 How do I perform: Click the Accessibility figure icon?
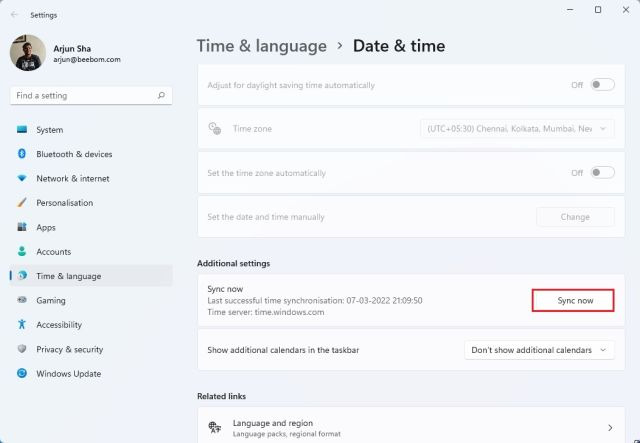pyautogui.click(x=22, y=324)
